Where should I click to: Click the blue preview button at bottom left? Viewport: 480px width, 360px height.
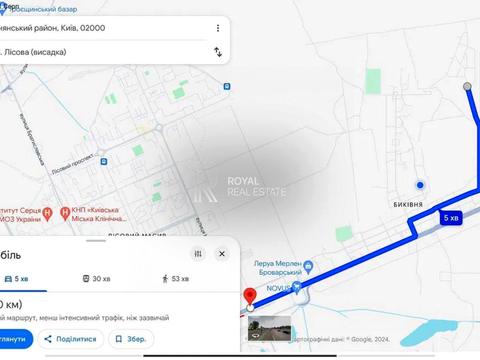(x=15, y=339)
